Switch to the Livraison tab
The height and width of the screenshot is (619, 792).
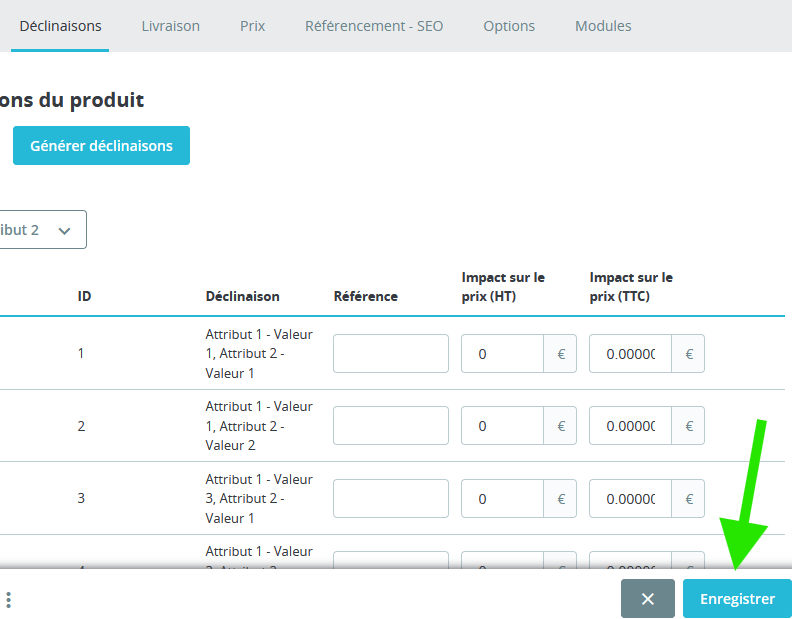170,26
